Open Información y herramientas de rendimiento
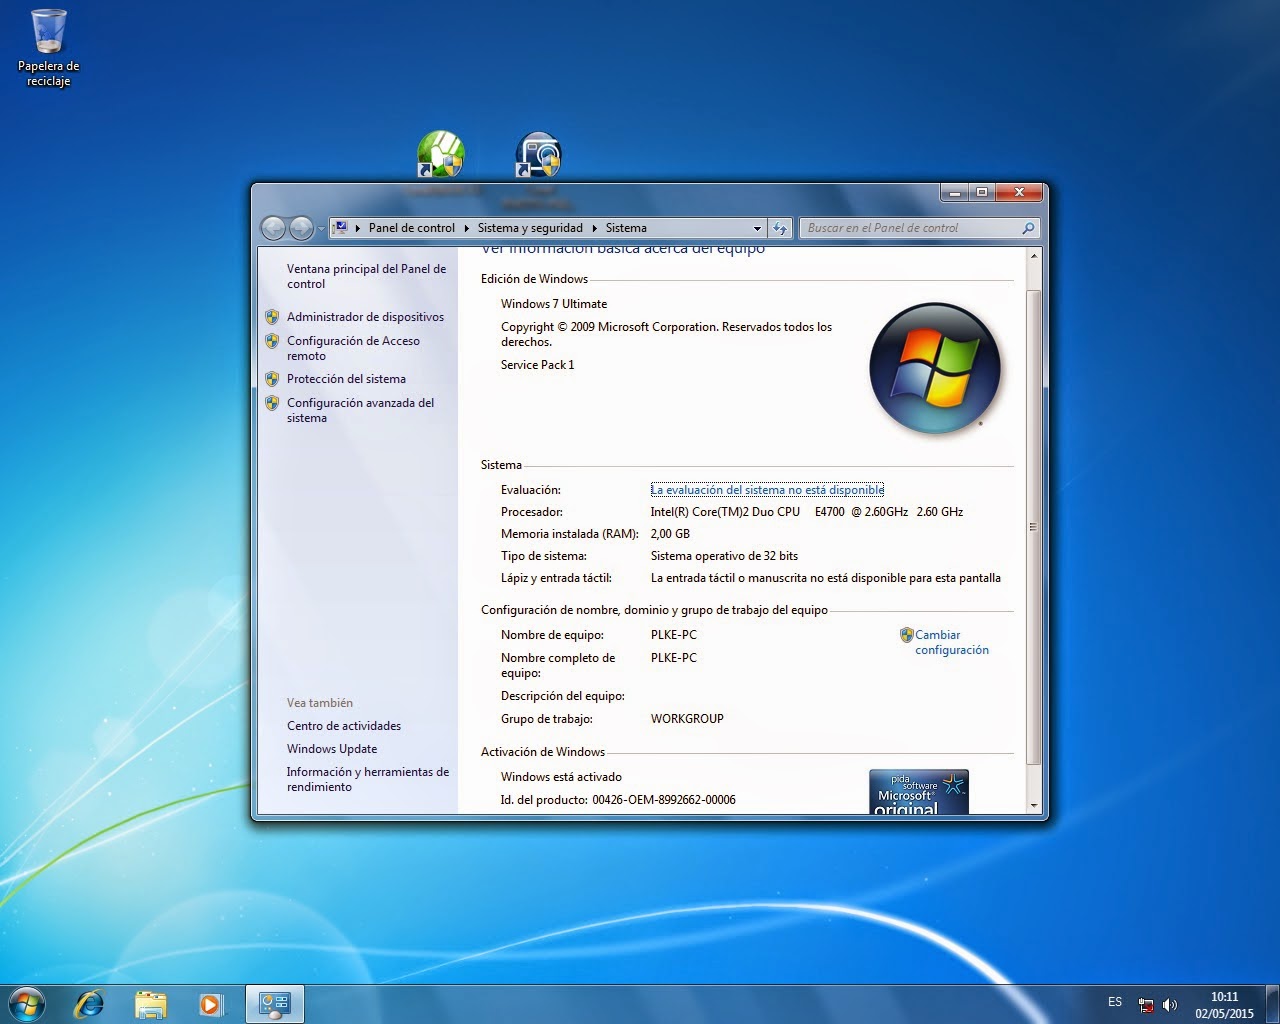 click(367, 779)
